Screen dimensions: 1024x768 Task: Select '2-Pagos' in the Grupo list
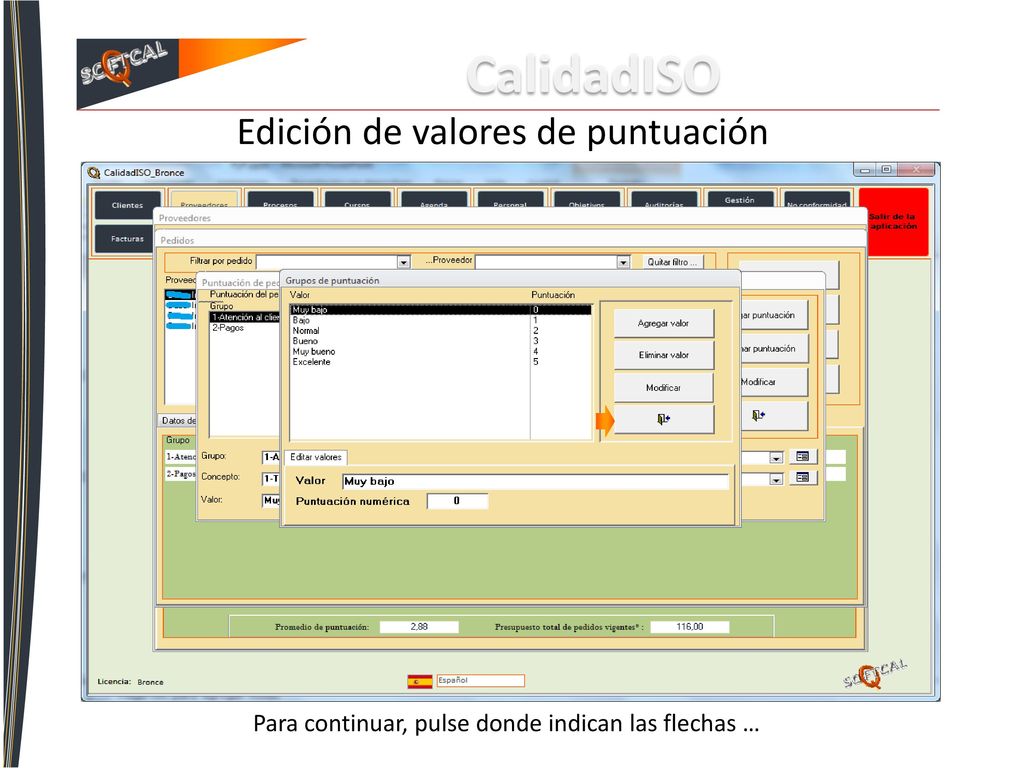coord(245,328)
